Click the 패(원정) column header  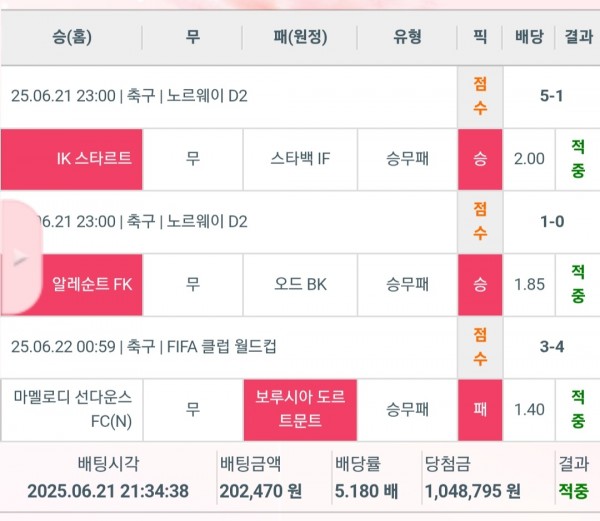[x=300, y=37]
